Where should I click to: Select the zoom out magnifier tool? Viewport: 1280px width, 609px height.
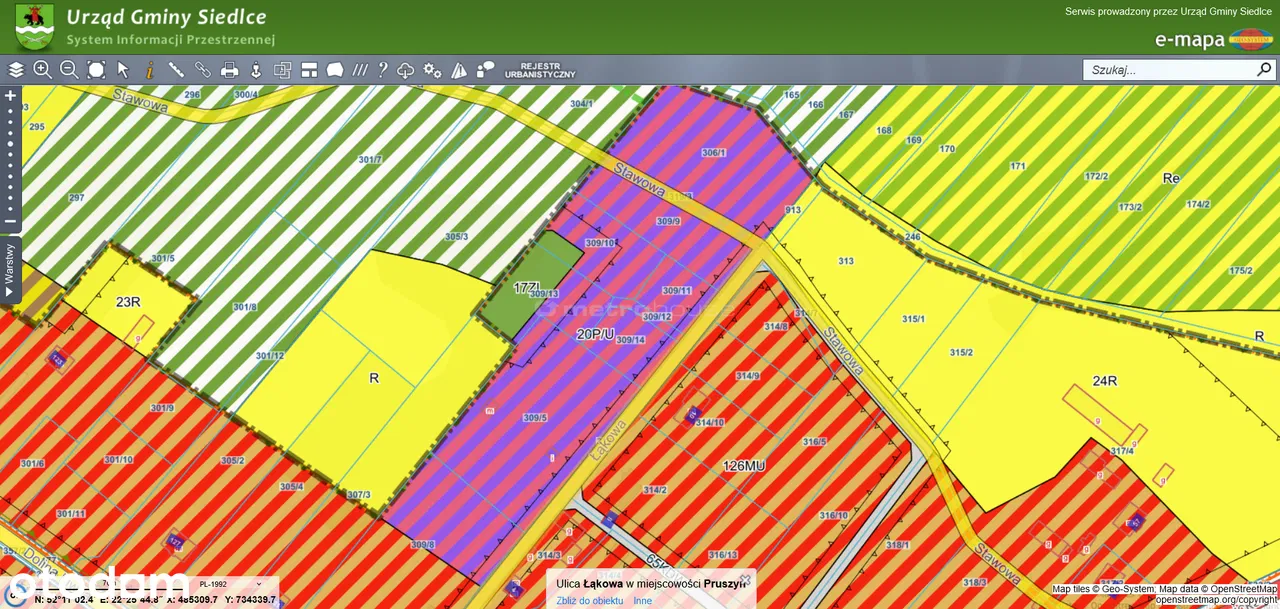pos(69,70)
